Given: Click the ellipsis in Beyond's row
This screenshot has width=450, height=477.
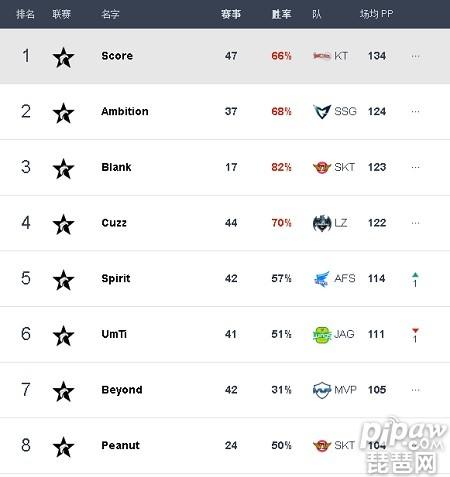Looking at the screenshot, I should (x=415, y=390).
